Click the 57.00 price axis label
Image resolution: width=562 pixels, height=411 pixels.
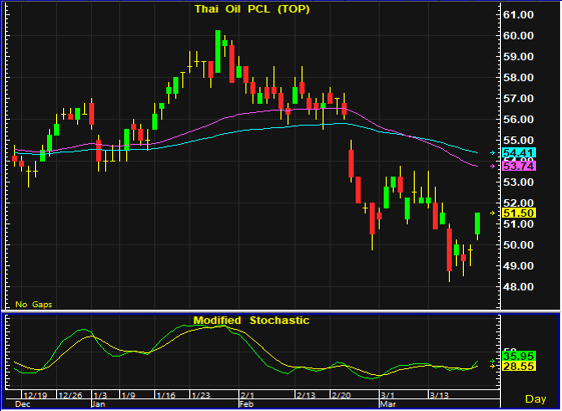519,99
